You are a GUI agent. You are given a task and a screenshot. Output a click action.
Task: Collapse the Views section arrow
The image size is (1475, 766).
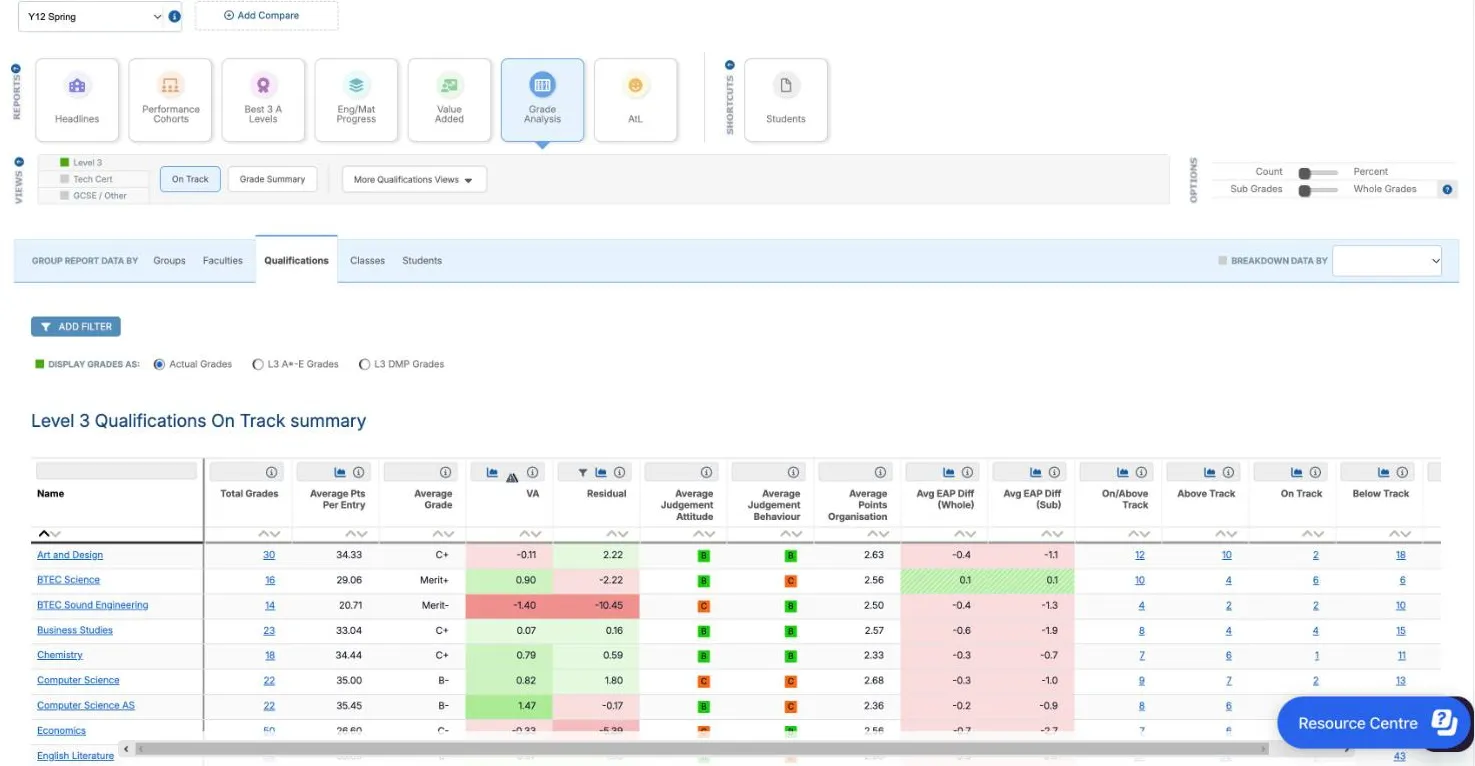tap(20, 161)
